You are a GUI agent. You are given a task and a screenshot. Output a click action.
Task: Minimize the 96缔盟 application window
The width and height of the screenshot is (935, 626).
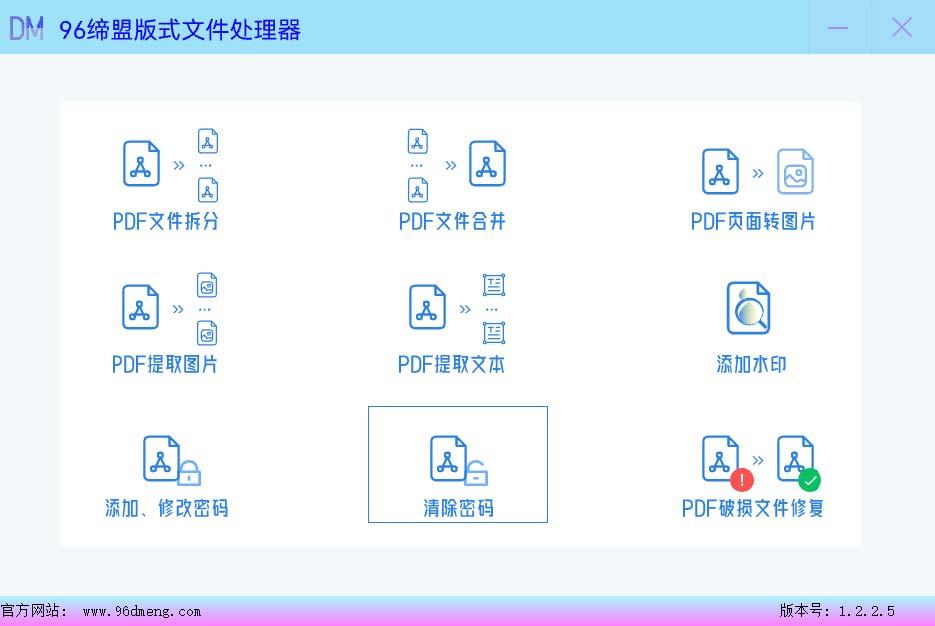point(838,28)
